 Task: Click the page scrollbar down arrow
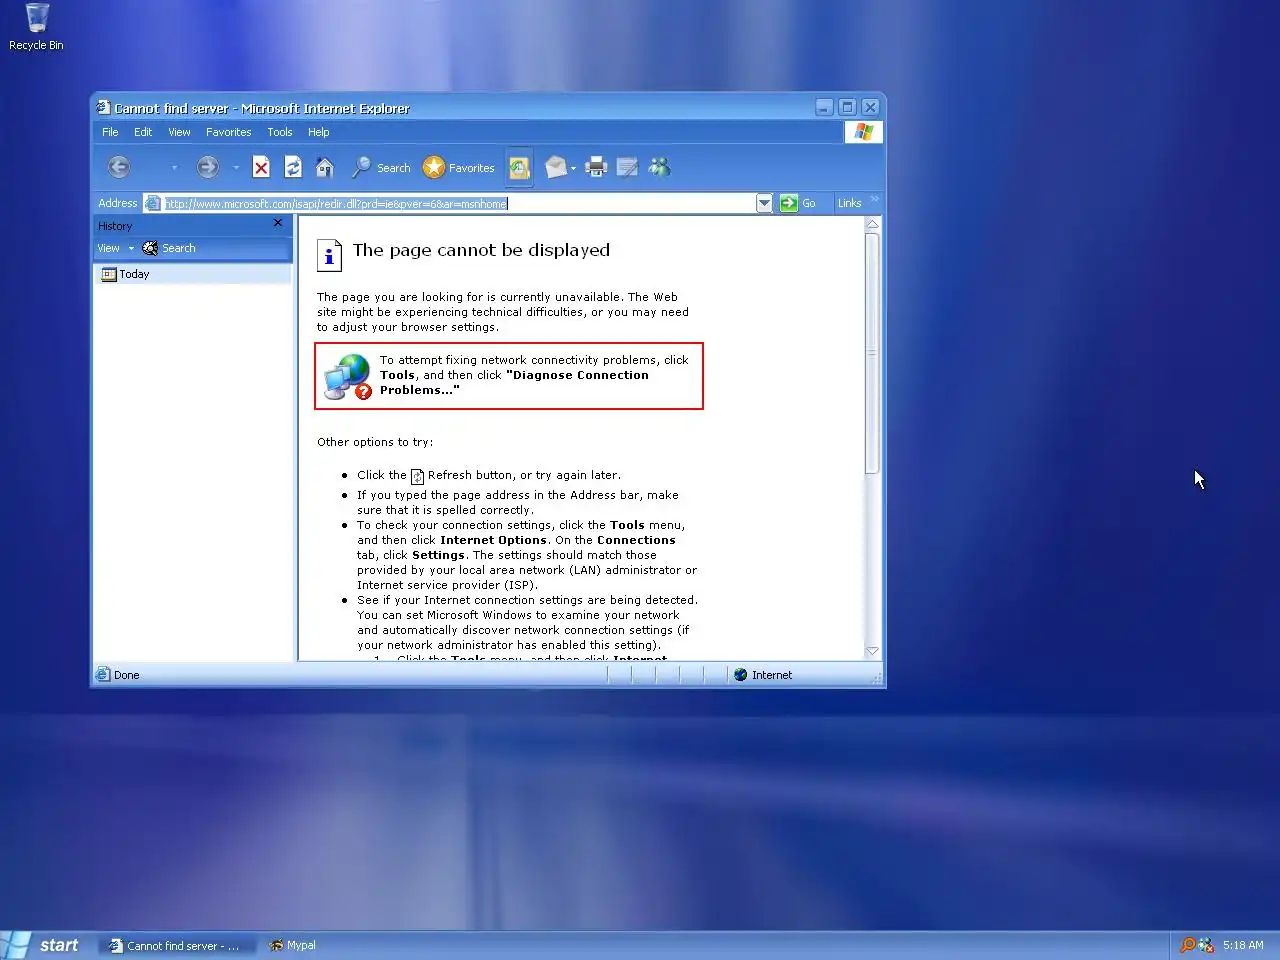pos(872,651)
